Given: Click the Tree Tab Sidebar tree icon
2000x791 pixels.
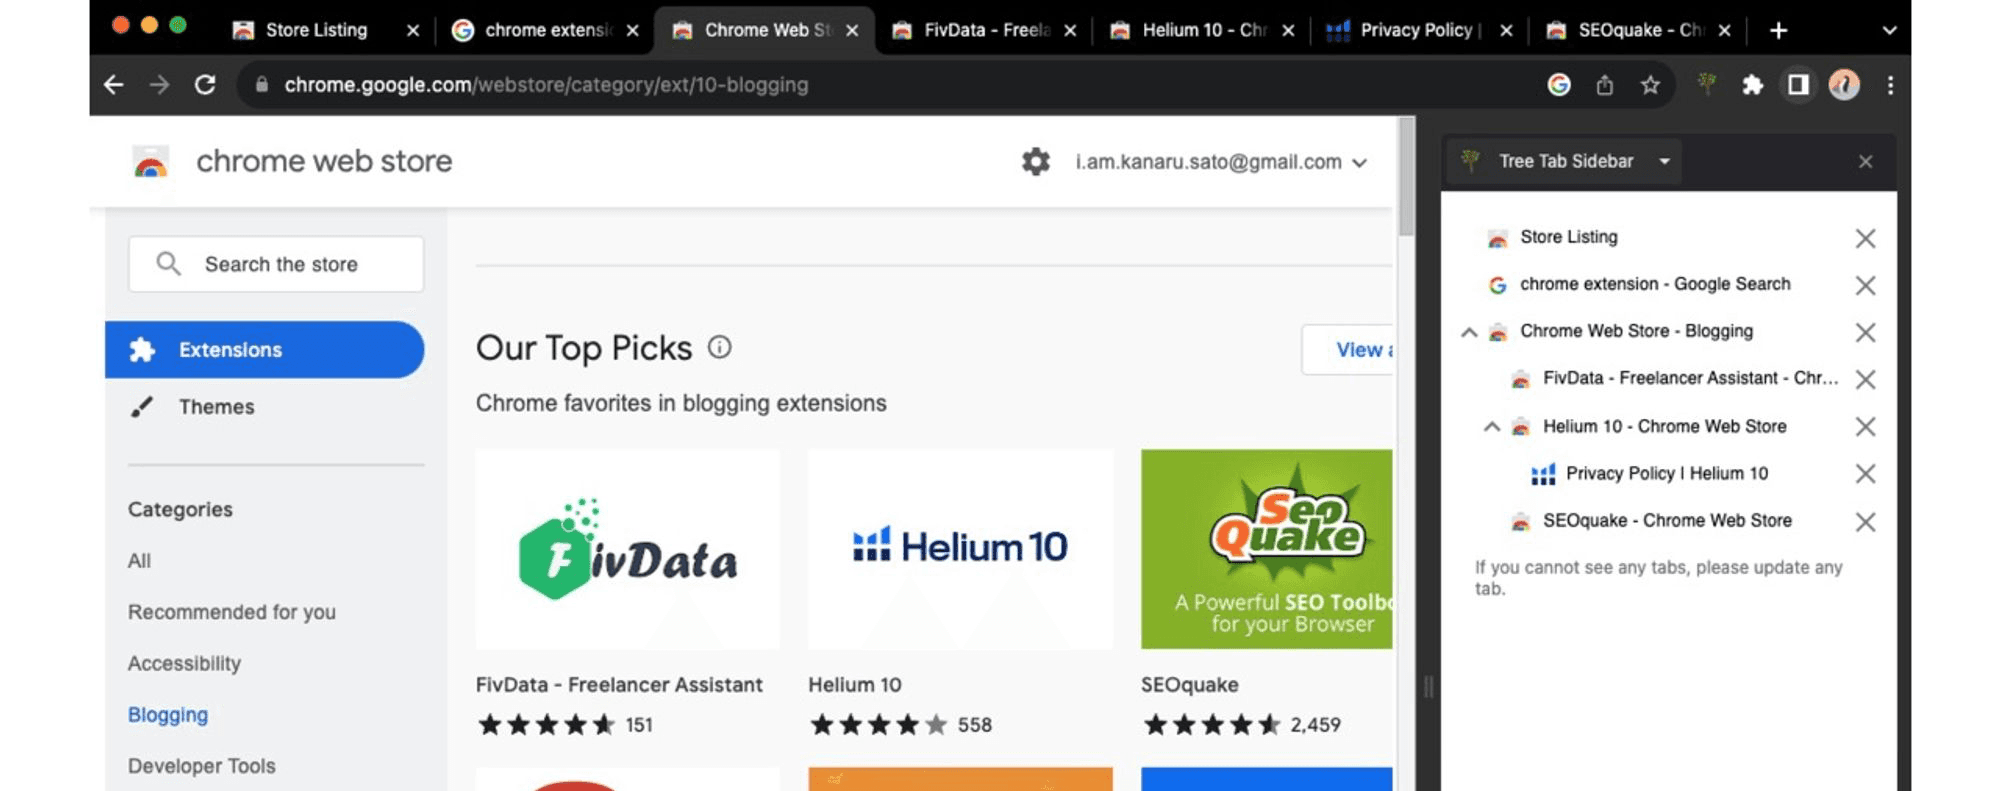Looking at the screenshot, I should pos(1470,160).
